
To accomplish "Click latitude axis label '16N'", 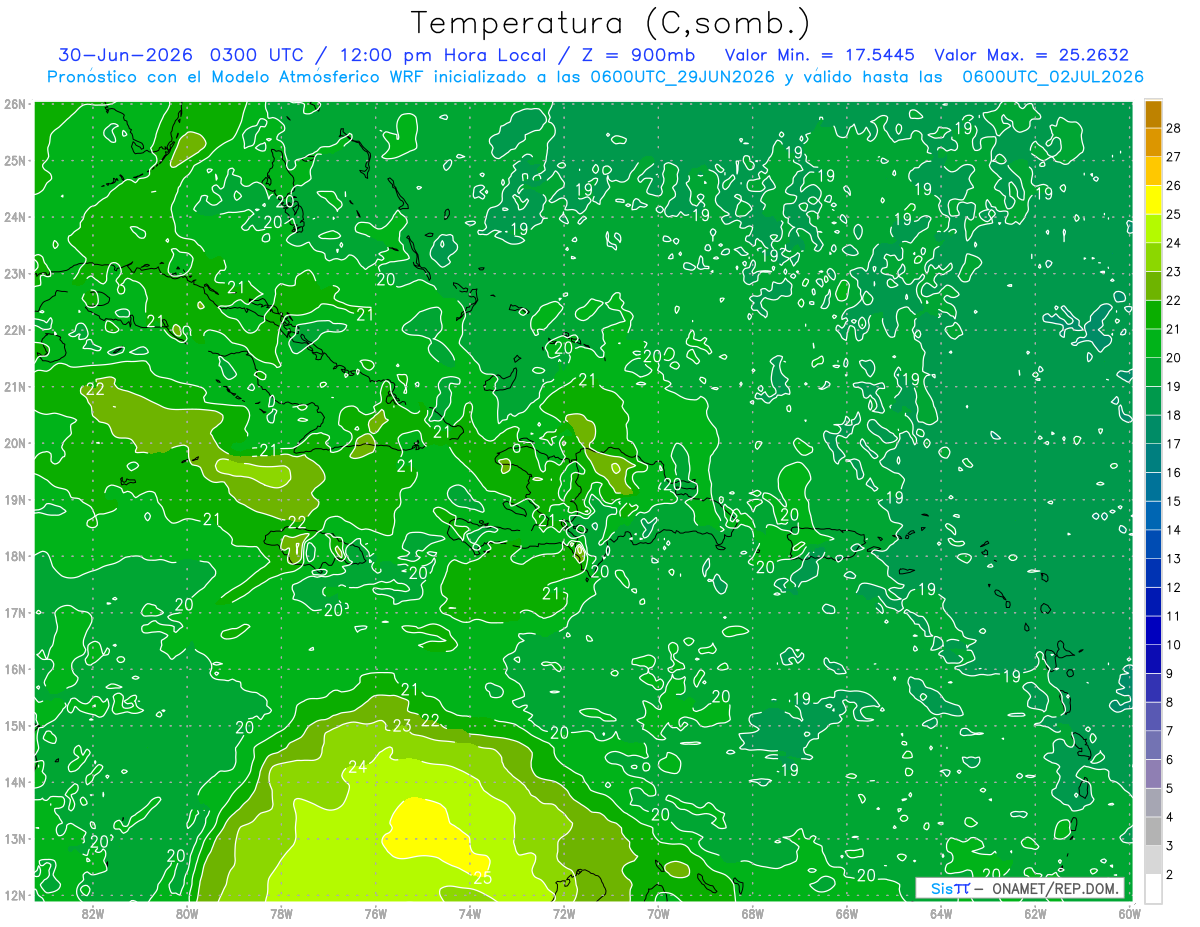I will click(14, 669).
